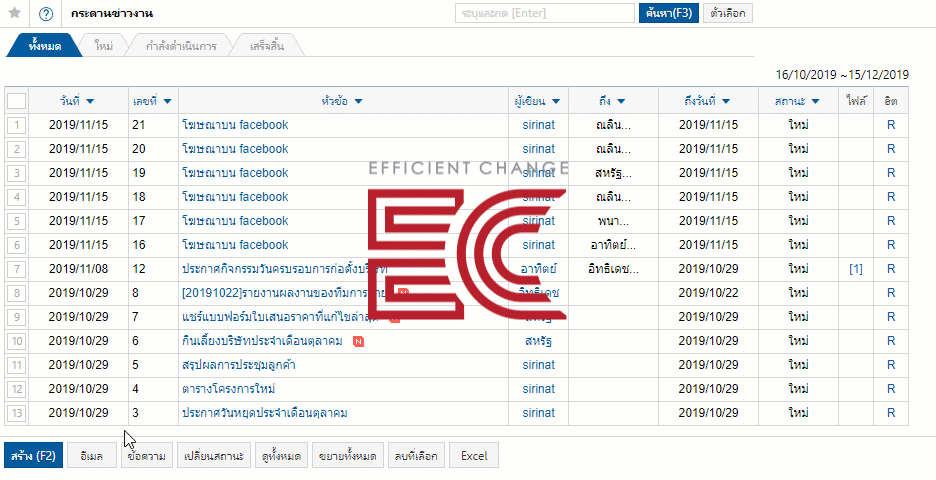The height and width of the screenshot is (480, 936).
Task: Click the ดูทั้งหมด button
Action: coord(281,456)
